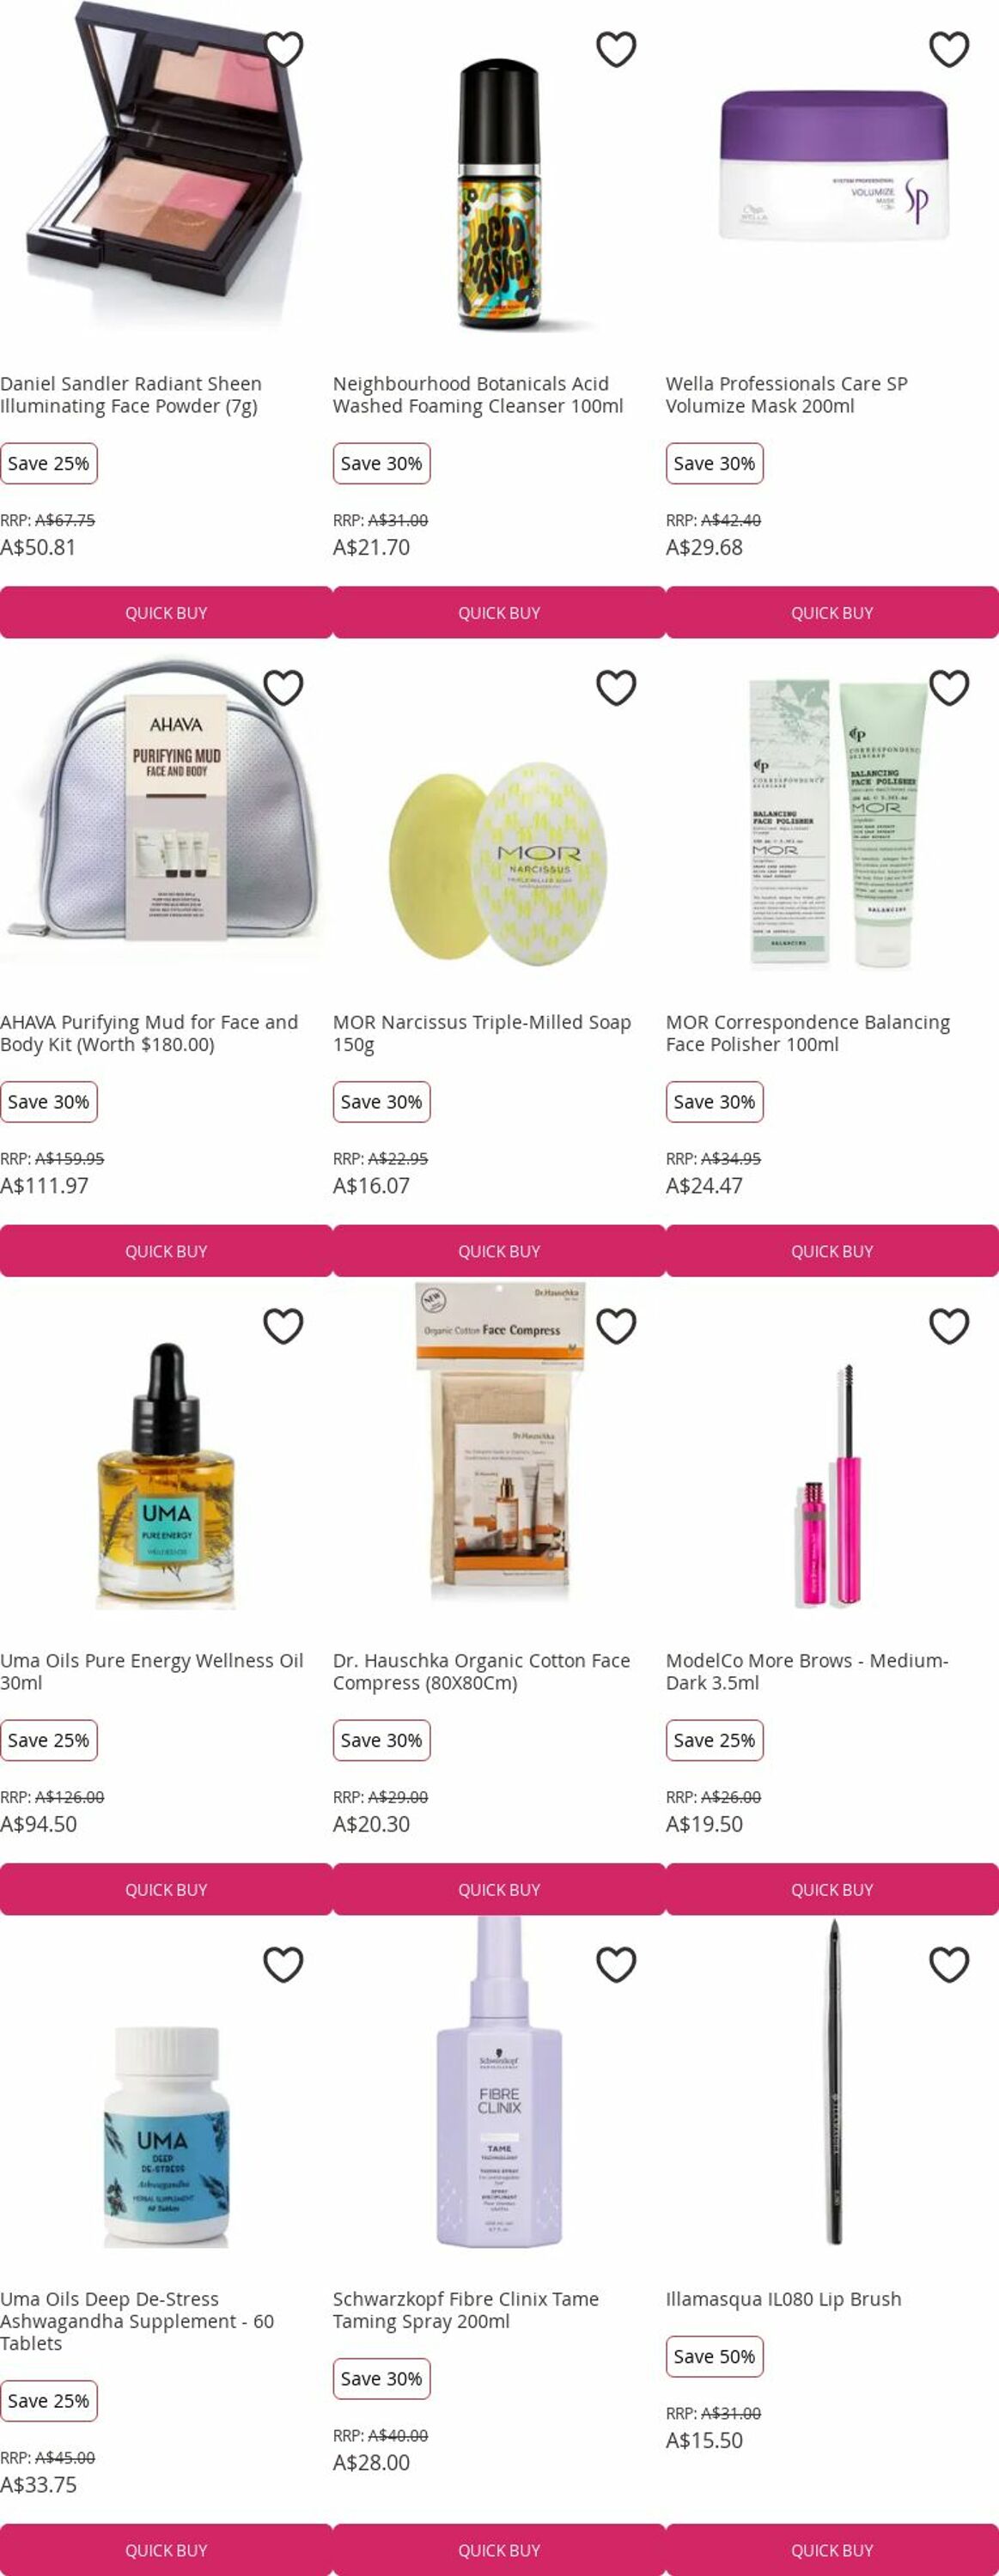999x2576 pixels.
Task: Wishlist the Dr. Hauschka Face Compress
Action: 616,1325
